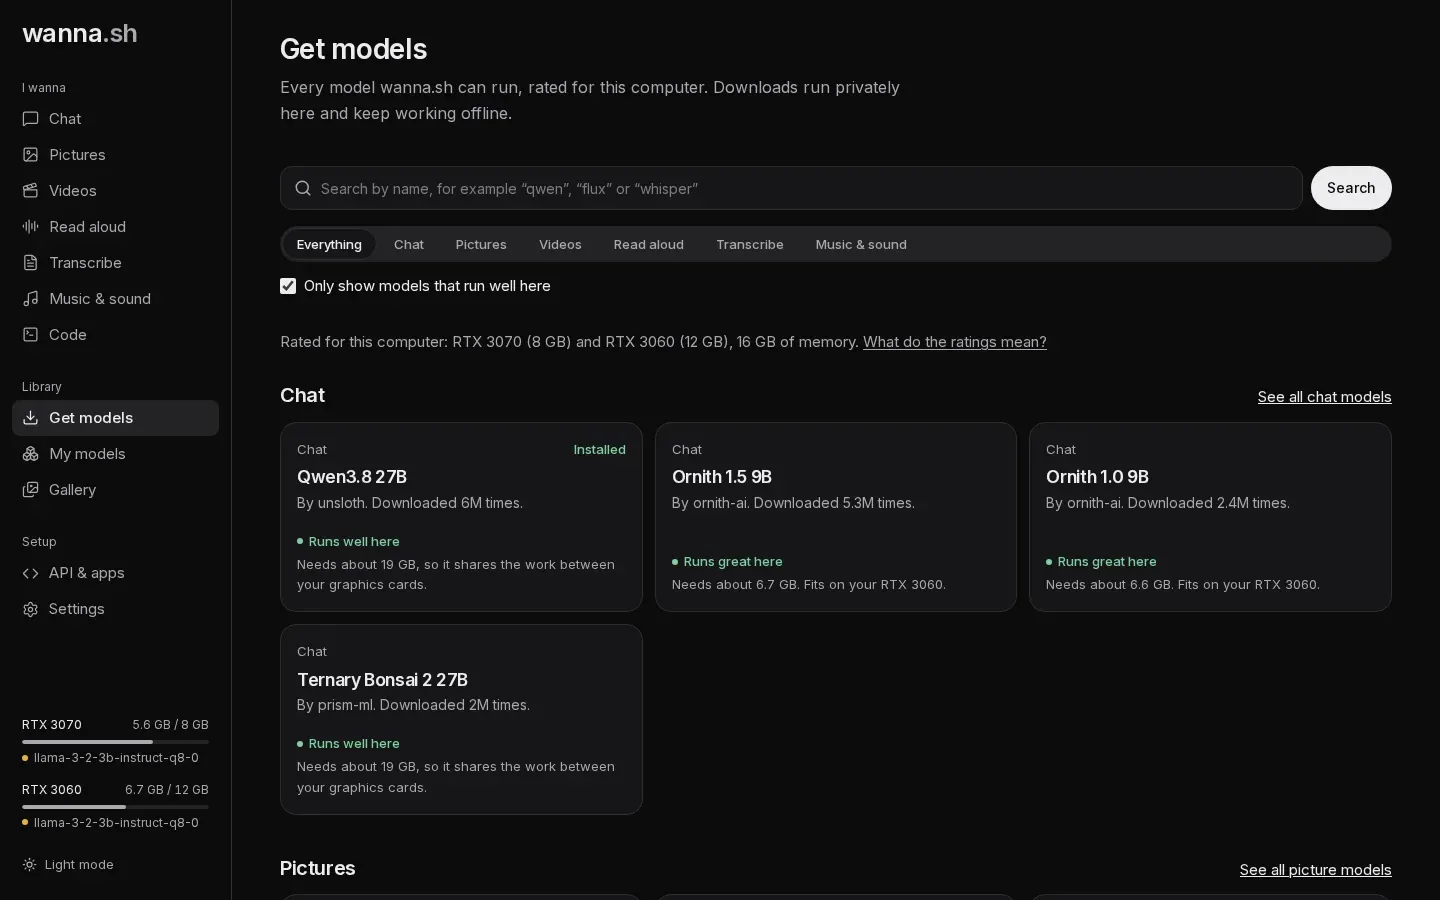Click the Light mode label

click(x=79, y=865)
